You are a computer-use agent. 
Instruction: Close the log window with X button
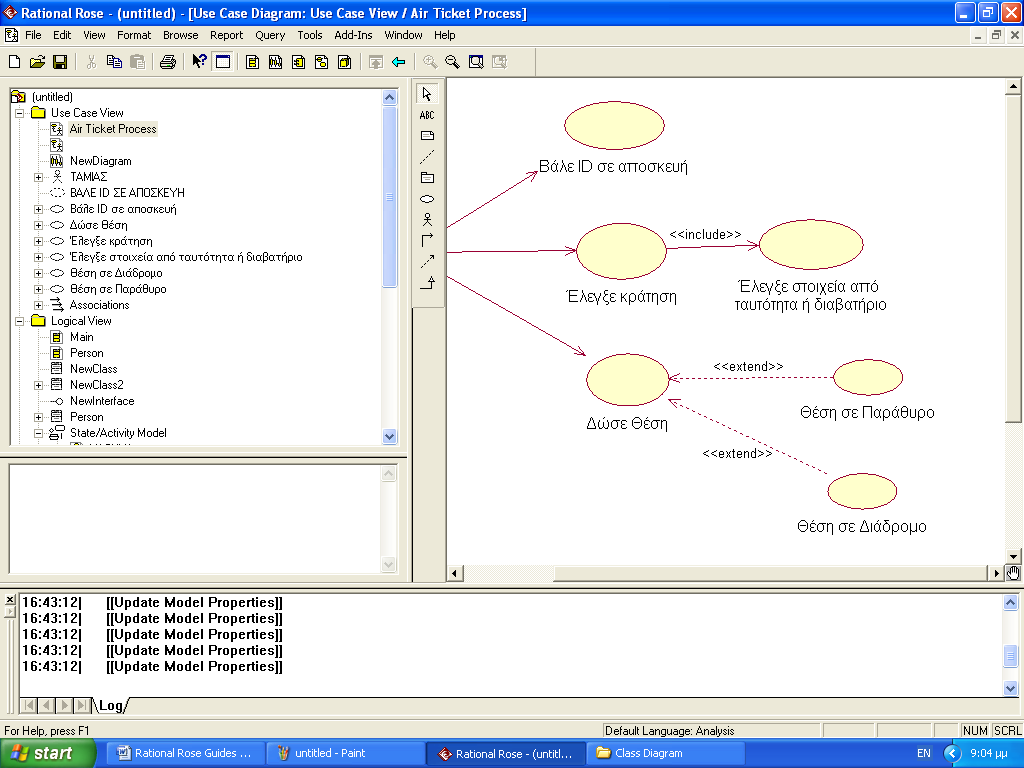point(10,600)
